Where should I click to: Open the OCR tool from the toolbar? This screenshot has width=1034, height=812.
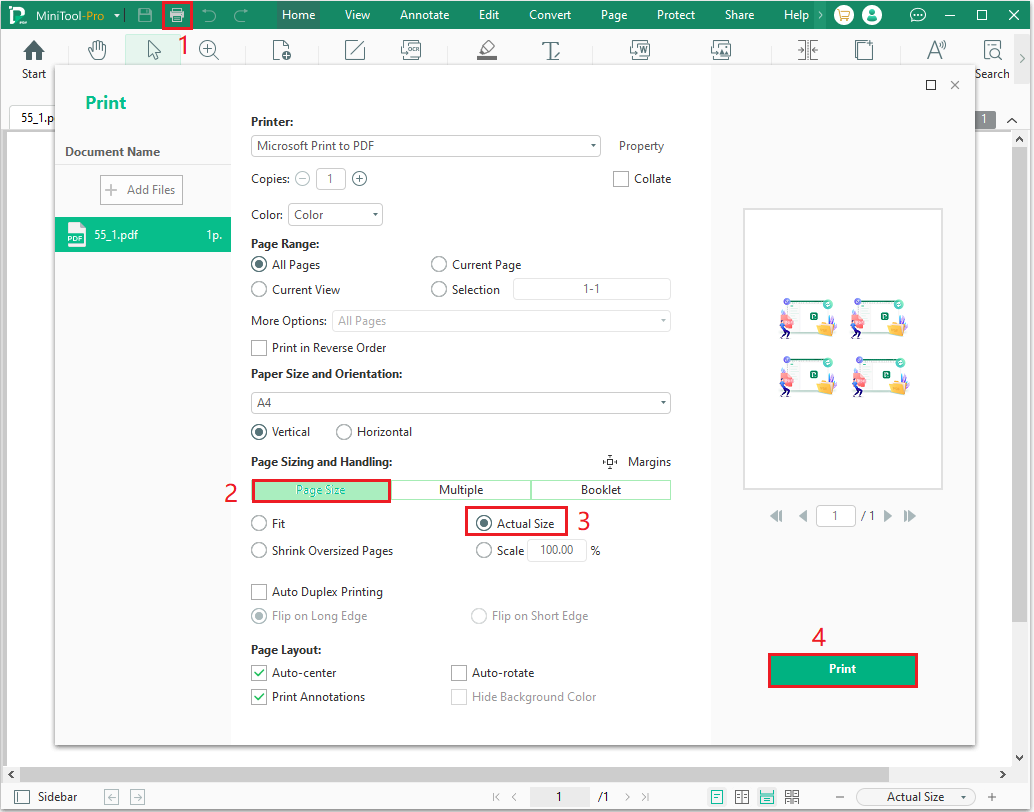click(x=410, y=48)
